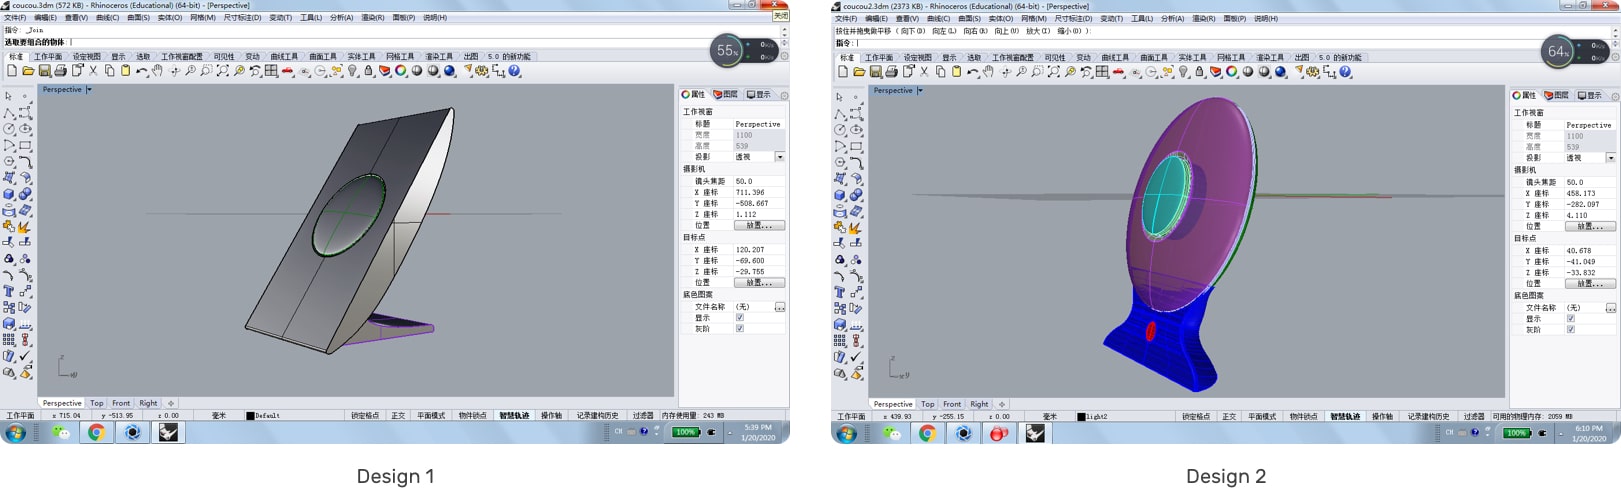The width and height of the screenshot is (1621, 503).
Task: Click the target 位置 放置 button in coucou.3dm
Action: click(x=759, y=282)
